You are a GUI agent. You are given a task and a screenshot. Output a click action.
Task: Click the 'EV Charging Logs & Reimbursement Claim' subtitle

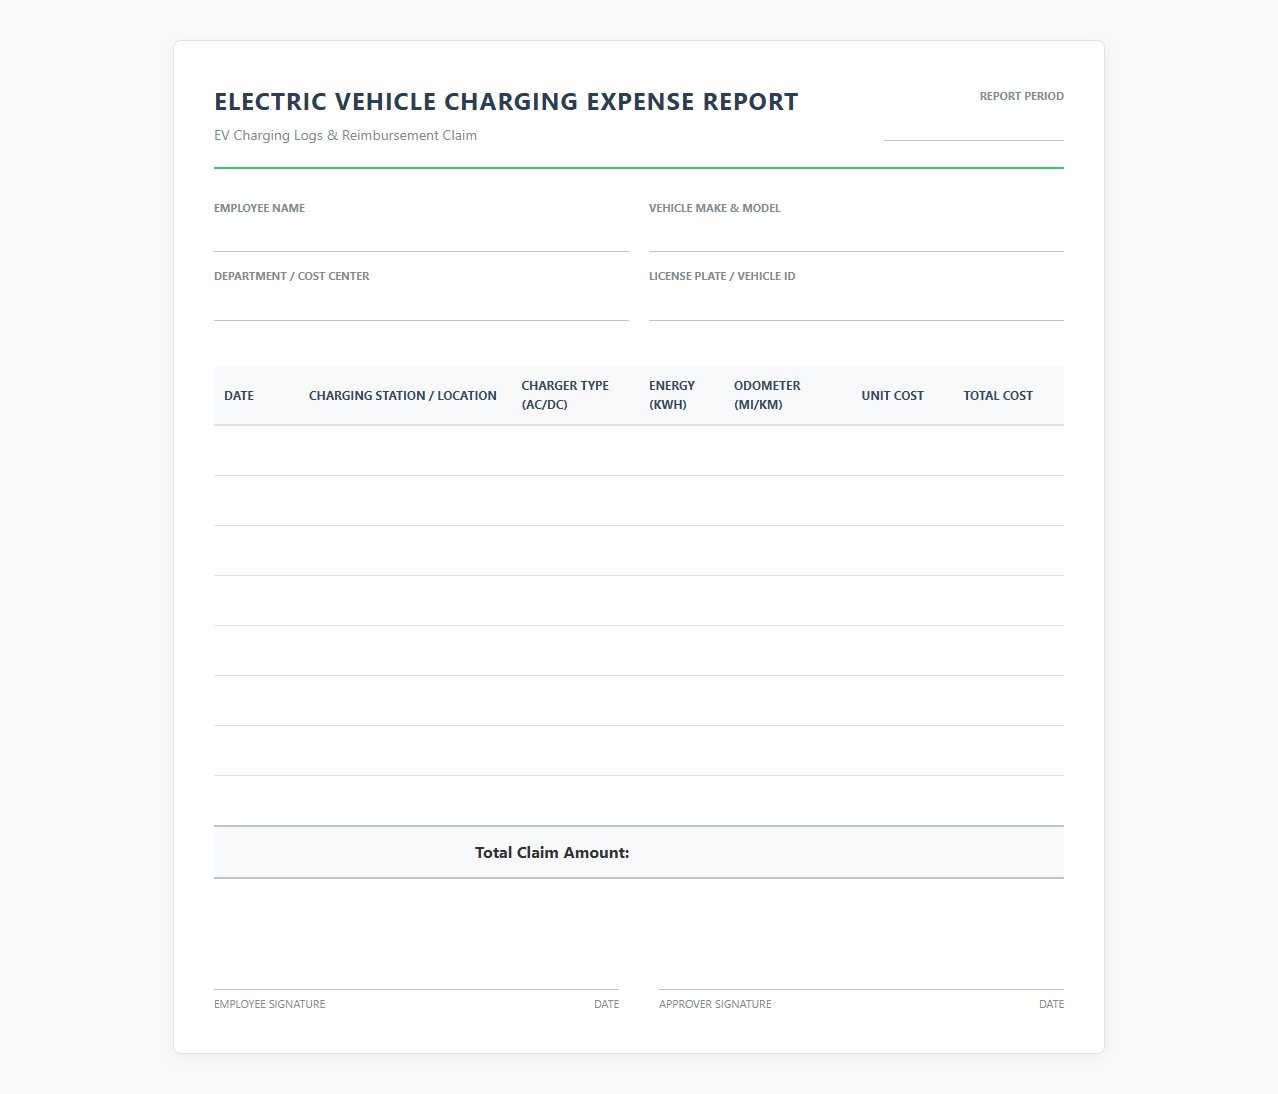[345, 135]
